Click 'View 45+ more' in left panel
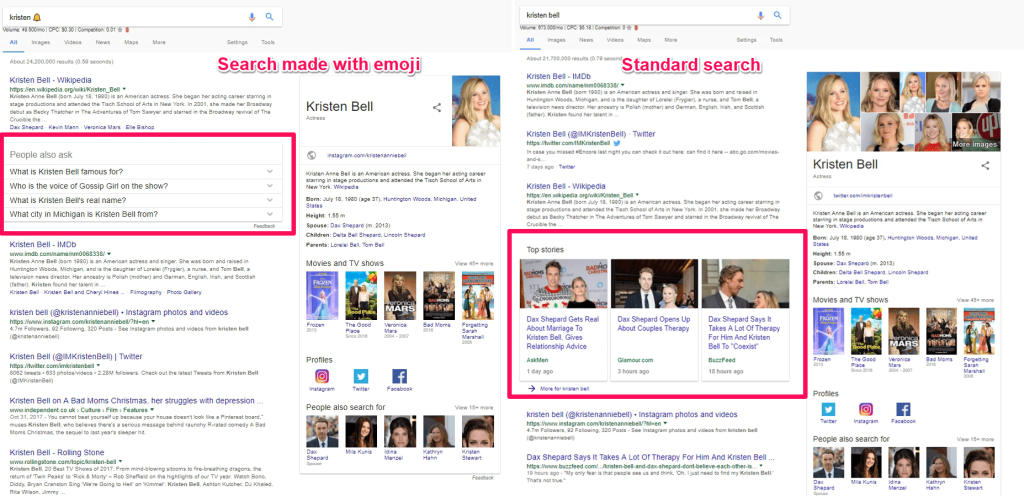This screenshot has width=1024, height=496. pos(473,264)
